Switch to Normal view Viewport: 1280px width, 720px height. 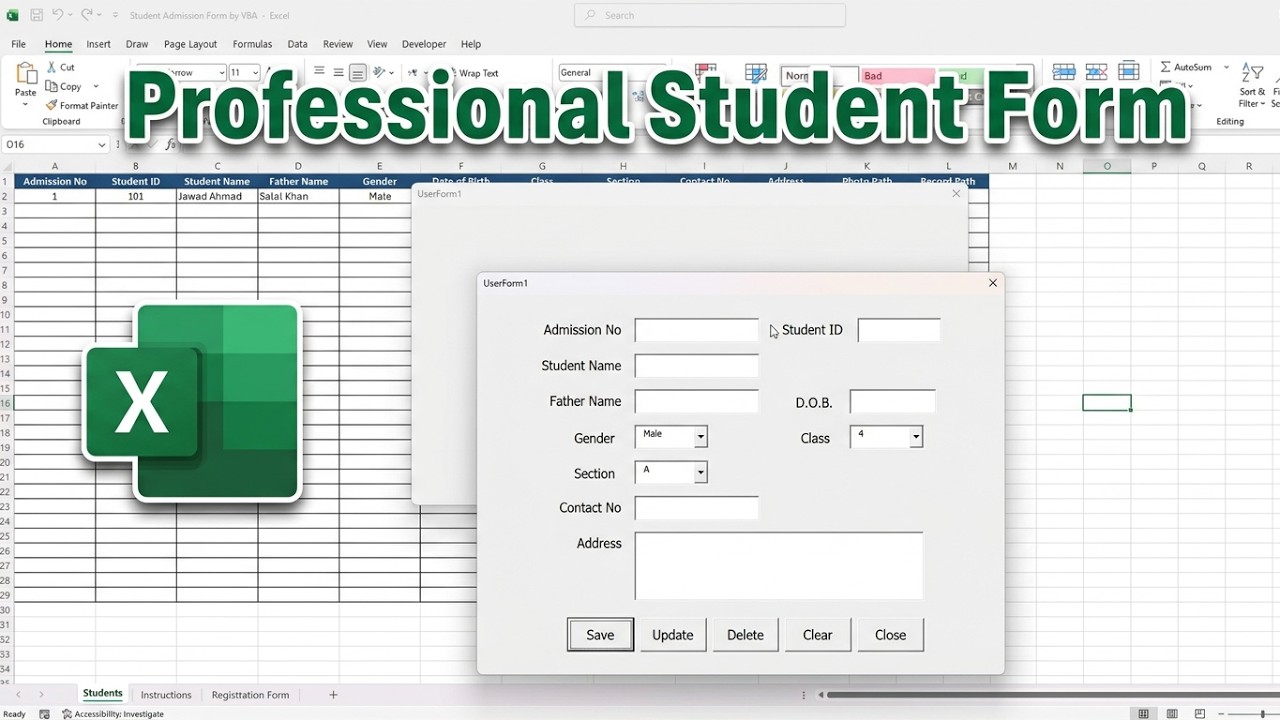pyautogui.click(x=1144, y=714)
